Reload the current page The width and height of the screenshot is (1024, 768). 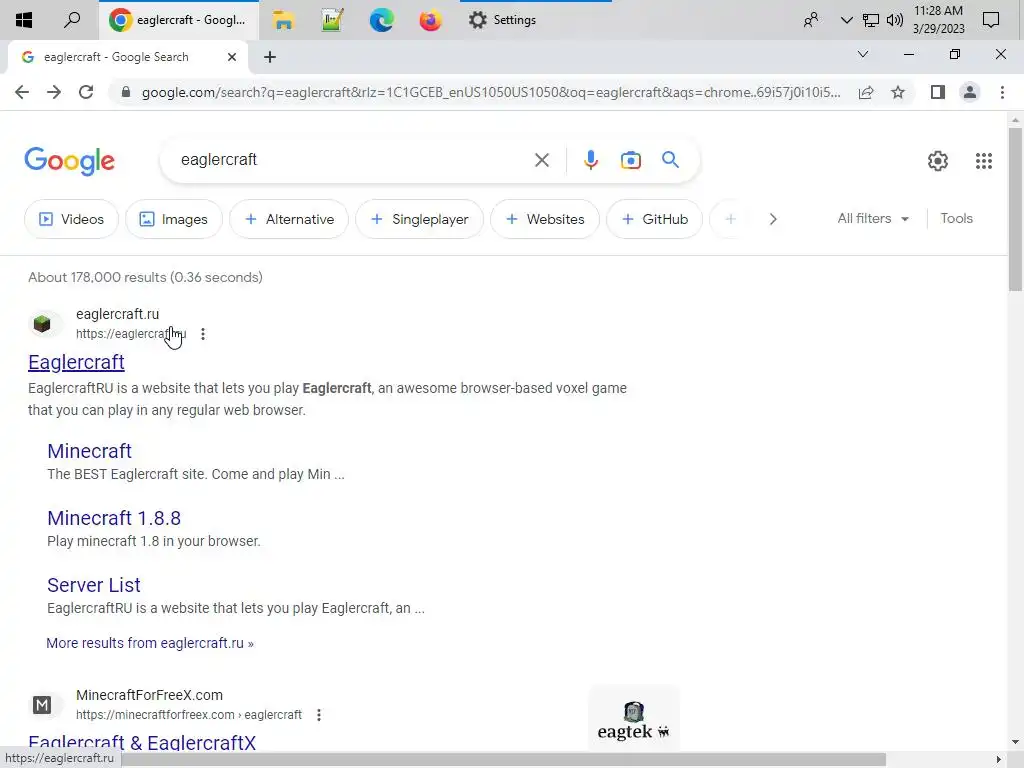point(86,92)
